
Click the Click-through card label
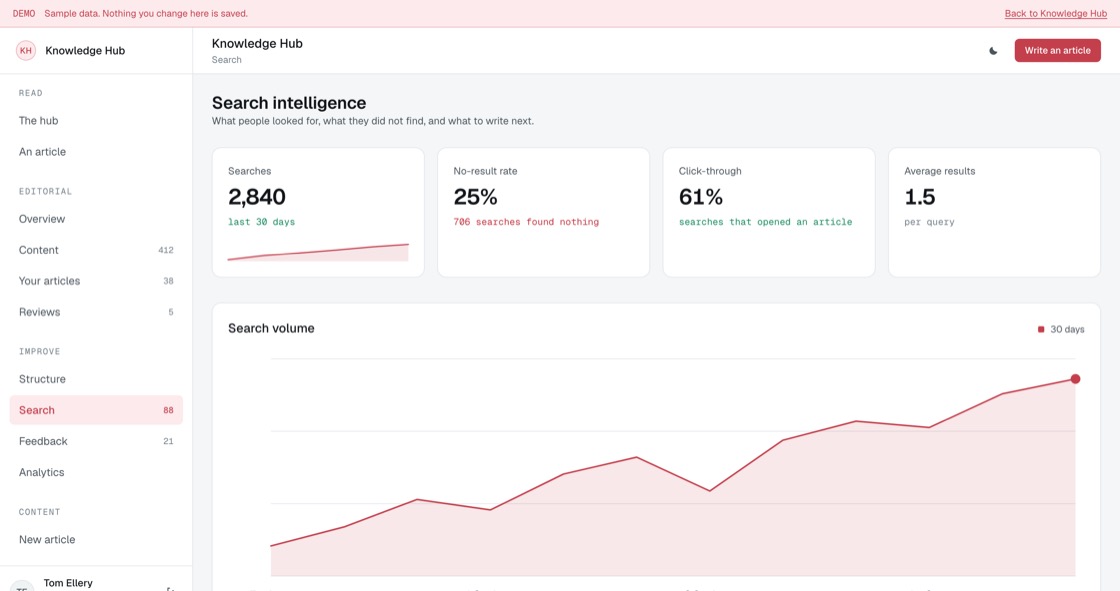pos(710,172)
